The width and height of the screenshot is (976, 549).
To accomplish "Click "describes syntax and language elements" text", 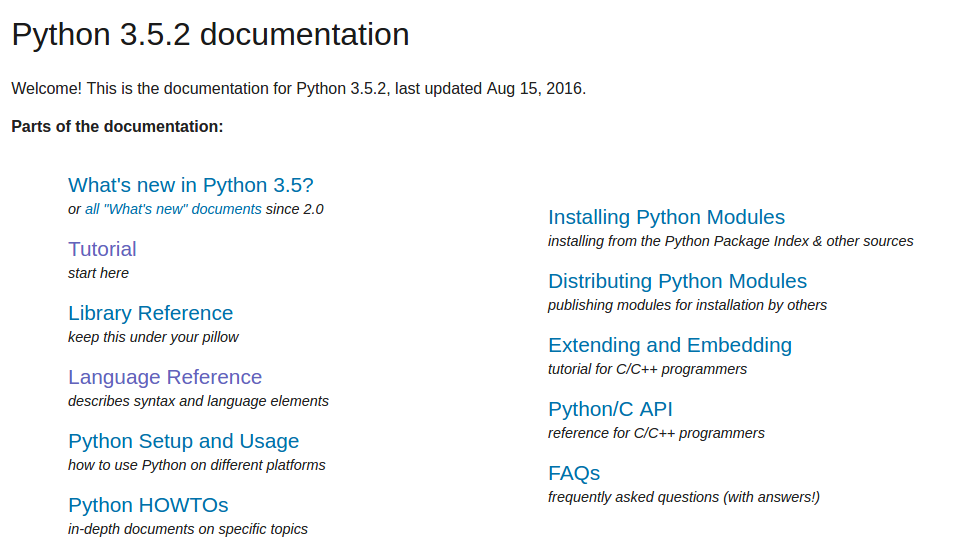I will point(199,401).
